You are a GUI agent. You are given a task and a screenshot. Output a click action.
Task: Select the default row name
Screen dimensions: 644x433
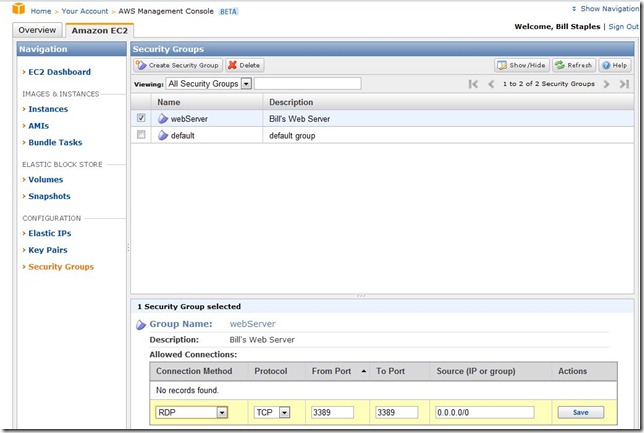182,136
